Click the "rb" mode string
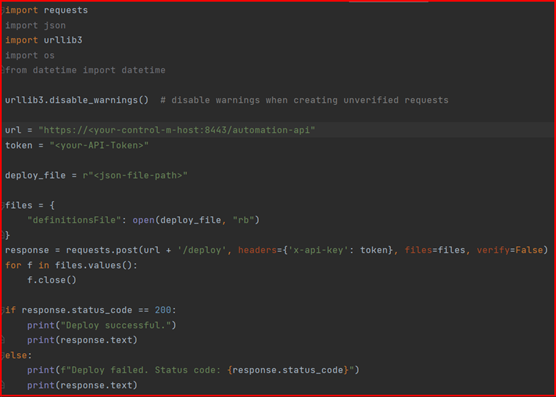Image resolution: width=556 pixels, height=397 pixels. point(244,220)
